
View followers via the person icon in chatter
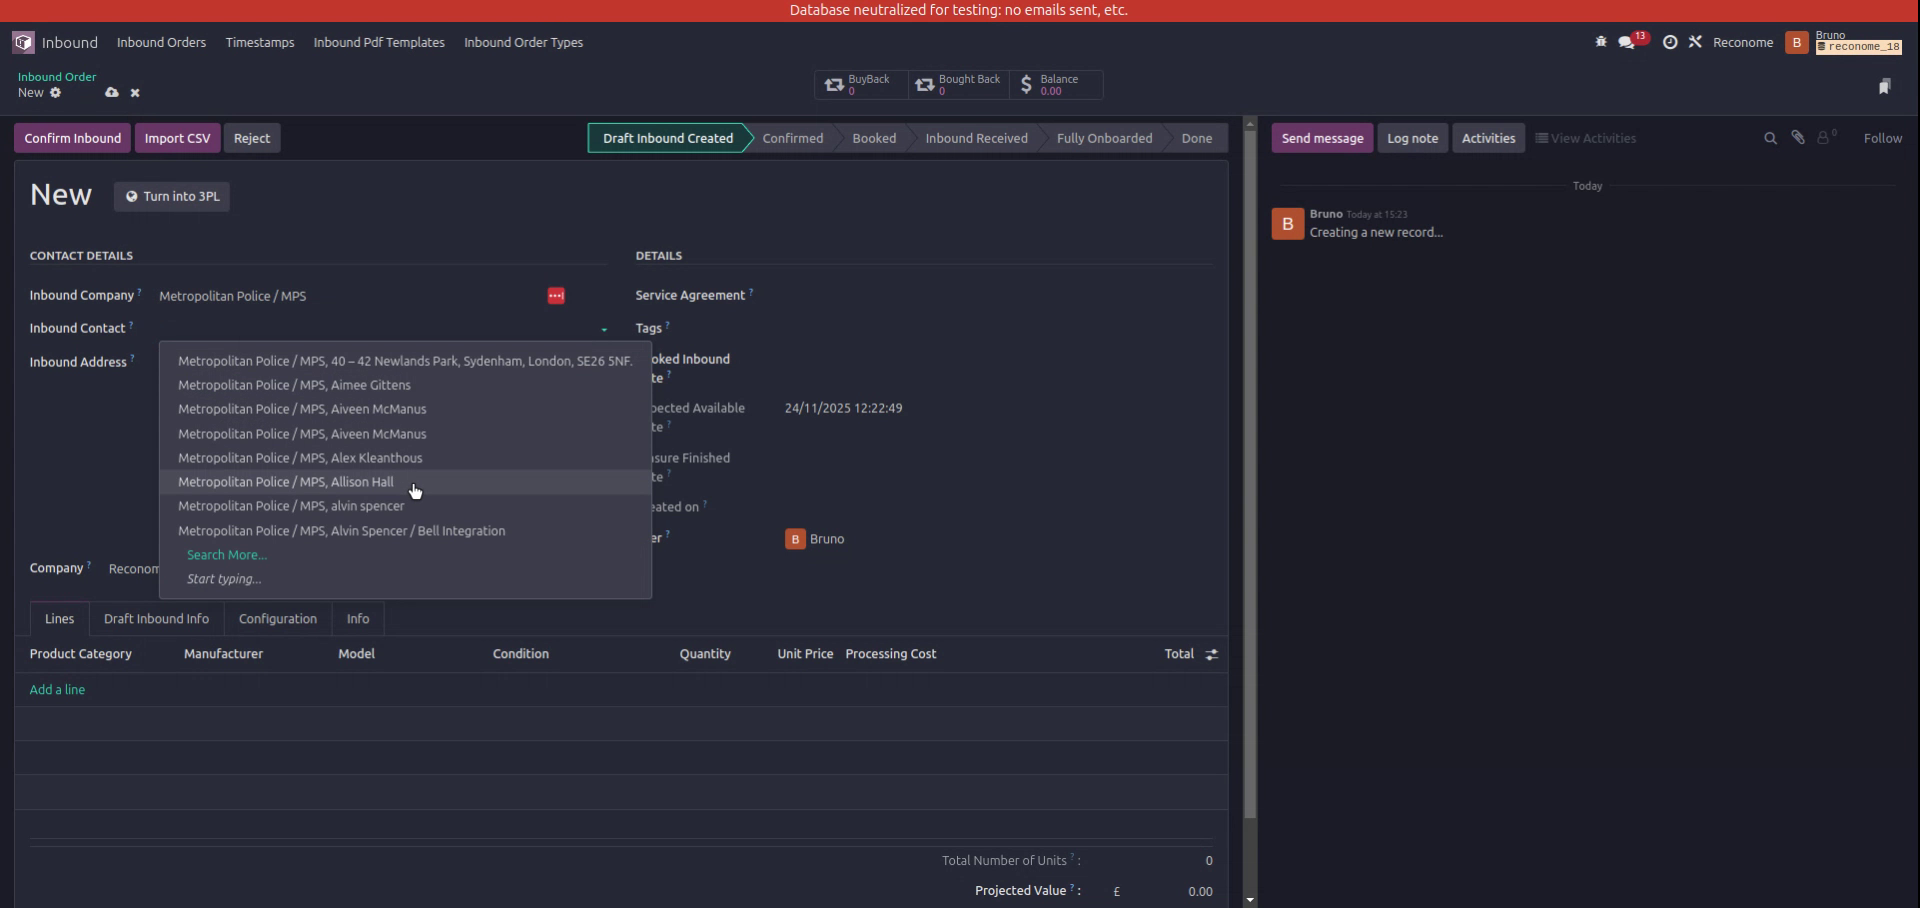click(1826, 137)
